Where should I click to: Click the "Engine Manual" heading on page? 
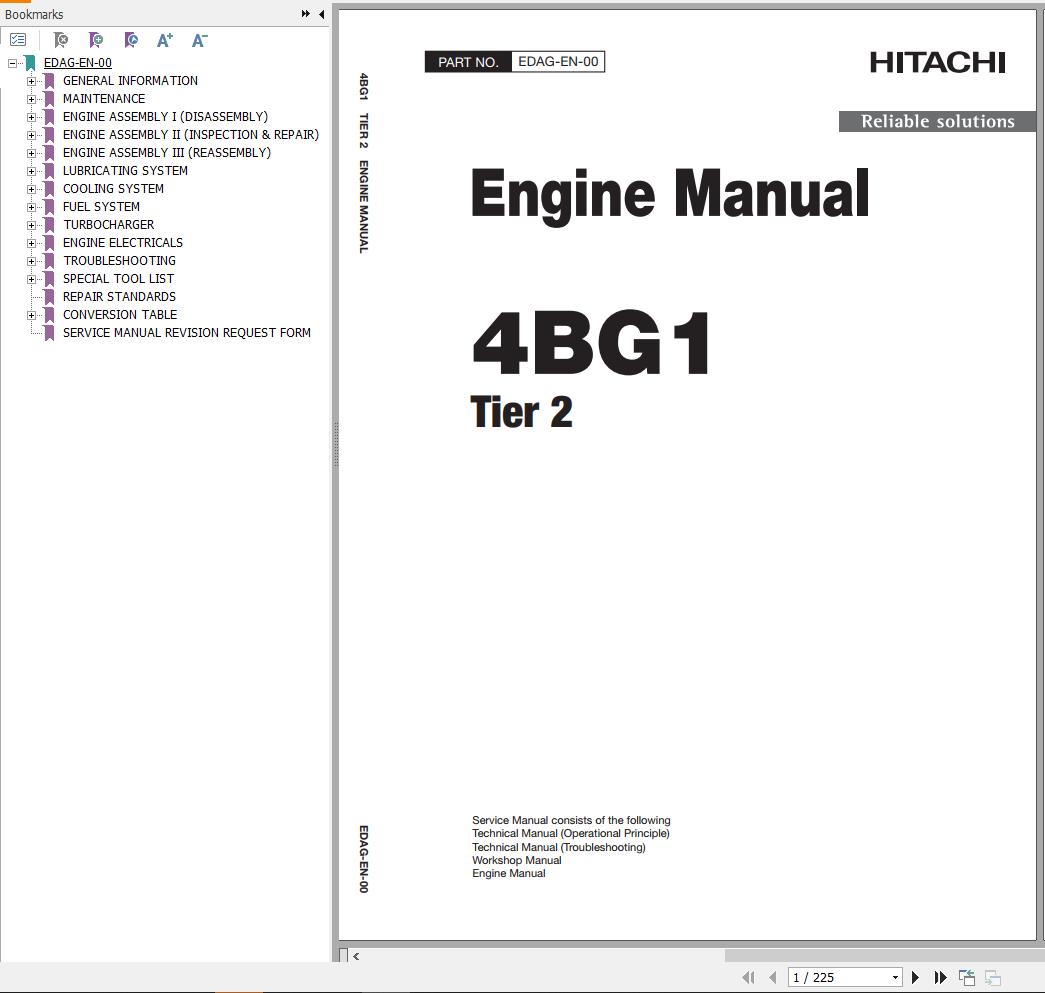670,195
